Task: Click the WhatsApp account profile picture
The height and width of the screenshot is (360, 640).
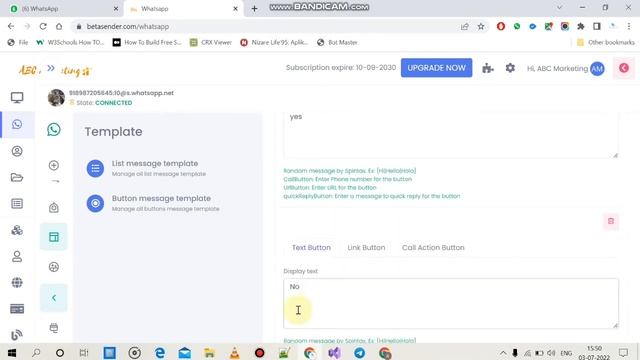Action: click(56, 98)
